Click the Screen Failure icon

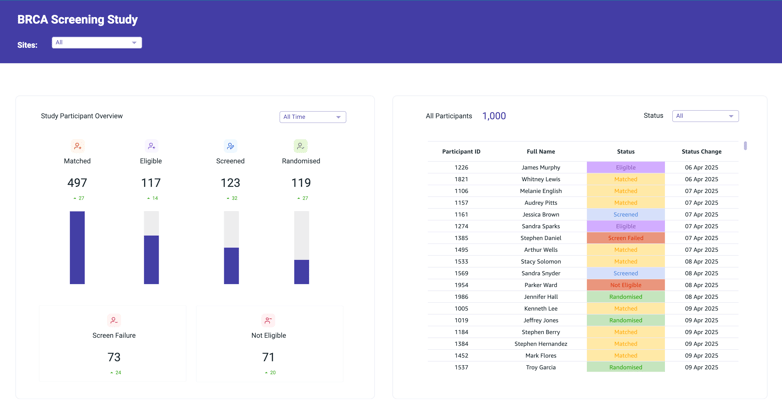pos(114,320)
